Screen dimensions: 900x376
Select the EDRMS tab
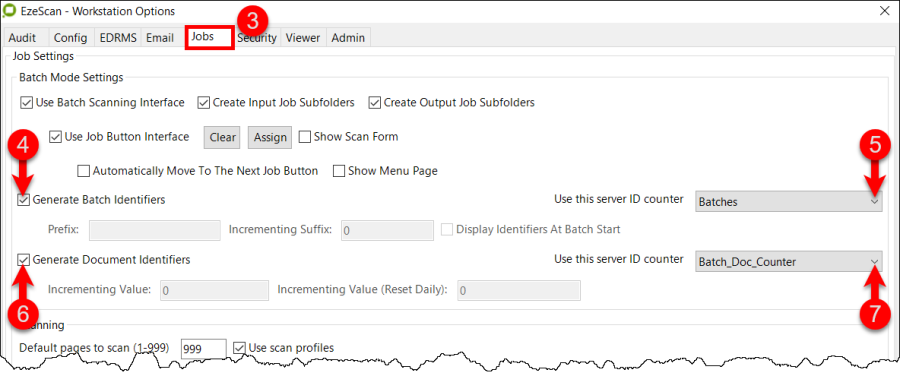pos(118,38)
